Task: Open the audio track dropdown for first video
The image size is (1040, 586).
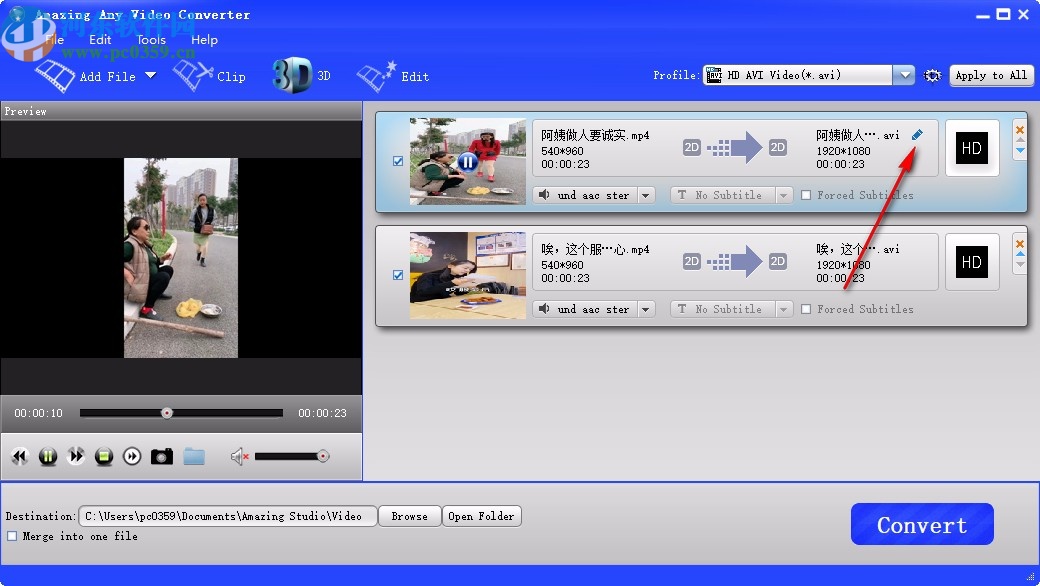Action: point(645,195)
